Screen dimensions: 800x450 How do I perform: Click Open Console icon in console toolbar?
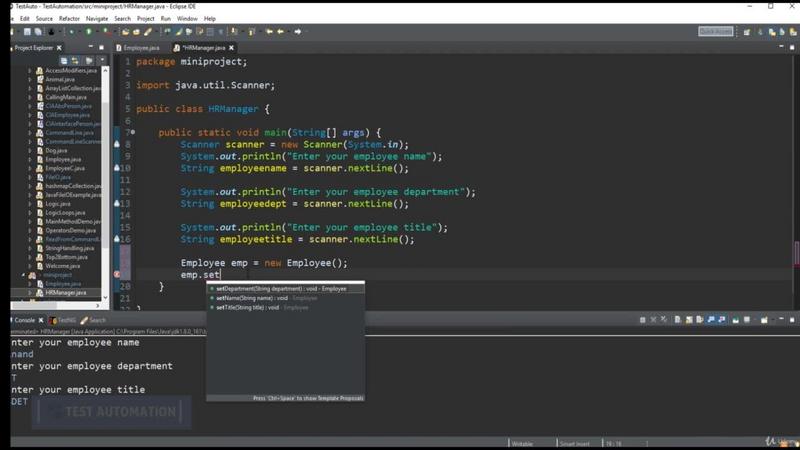pyautogui.click(x=764, y=319)
